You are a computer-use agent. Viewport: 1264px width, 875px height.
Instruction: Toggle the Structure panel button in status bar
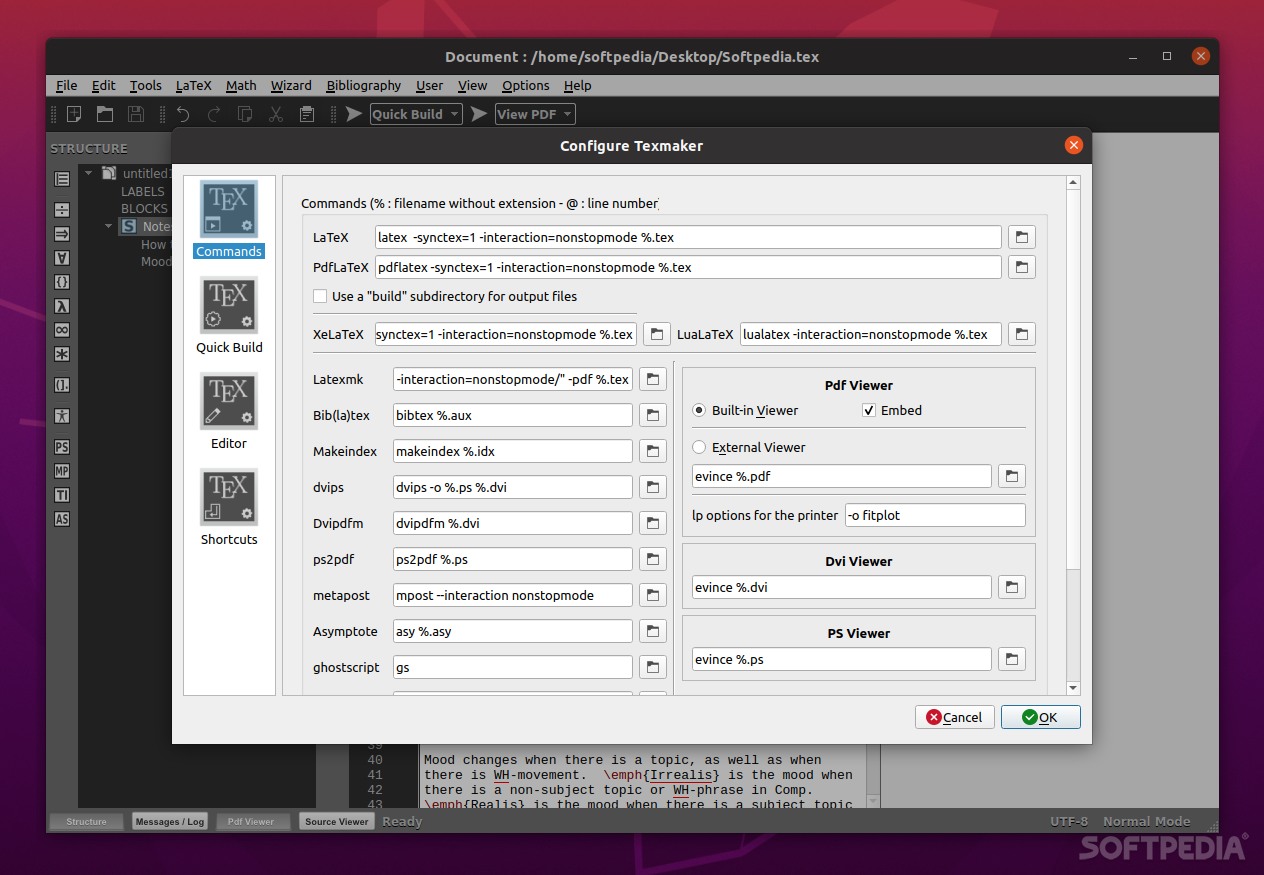87,821
